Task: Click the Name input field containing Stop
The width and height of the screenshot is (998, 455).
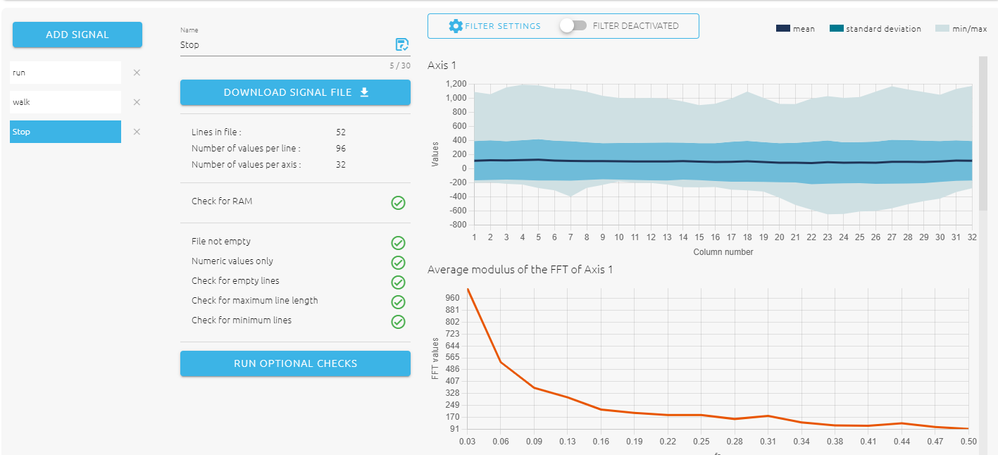Action: coord(286,45)
